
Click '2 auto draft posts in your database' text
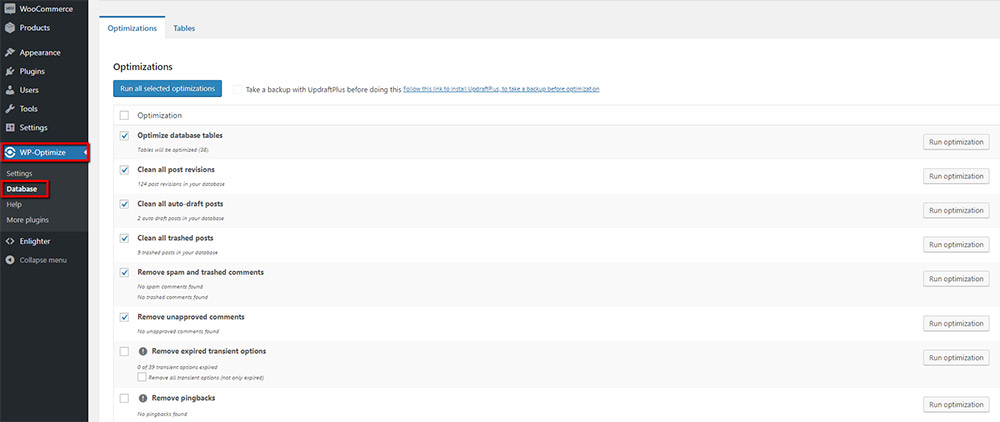tap(180, 219)
